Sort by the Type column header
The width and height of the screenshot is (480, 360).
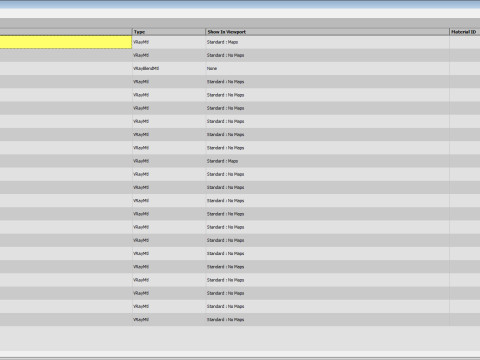[x=169, y=32]
